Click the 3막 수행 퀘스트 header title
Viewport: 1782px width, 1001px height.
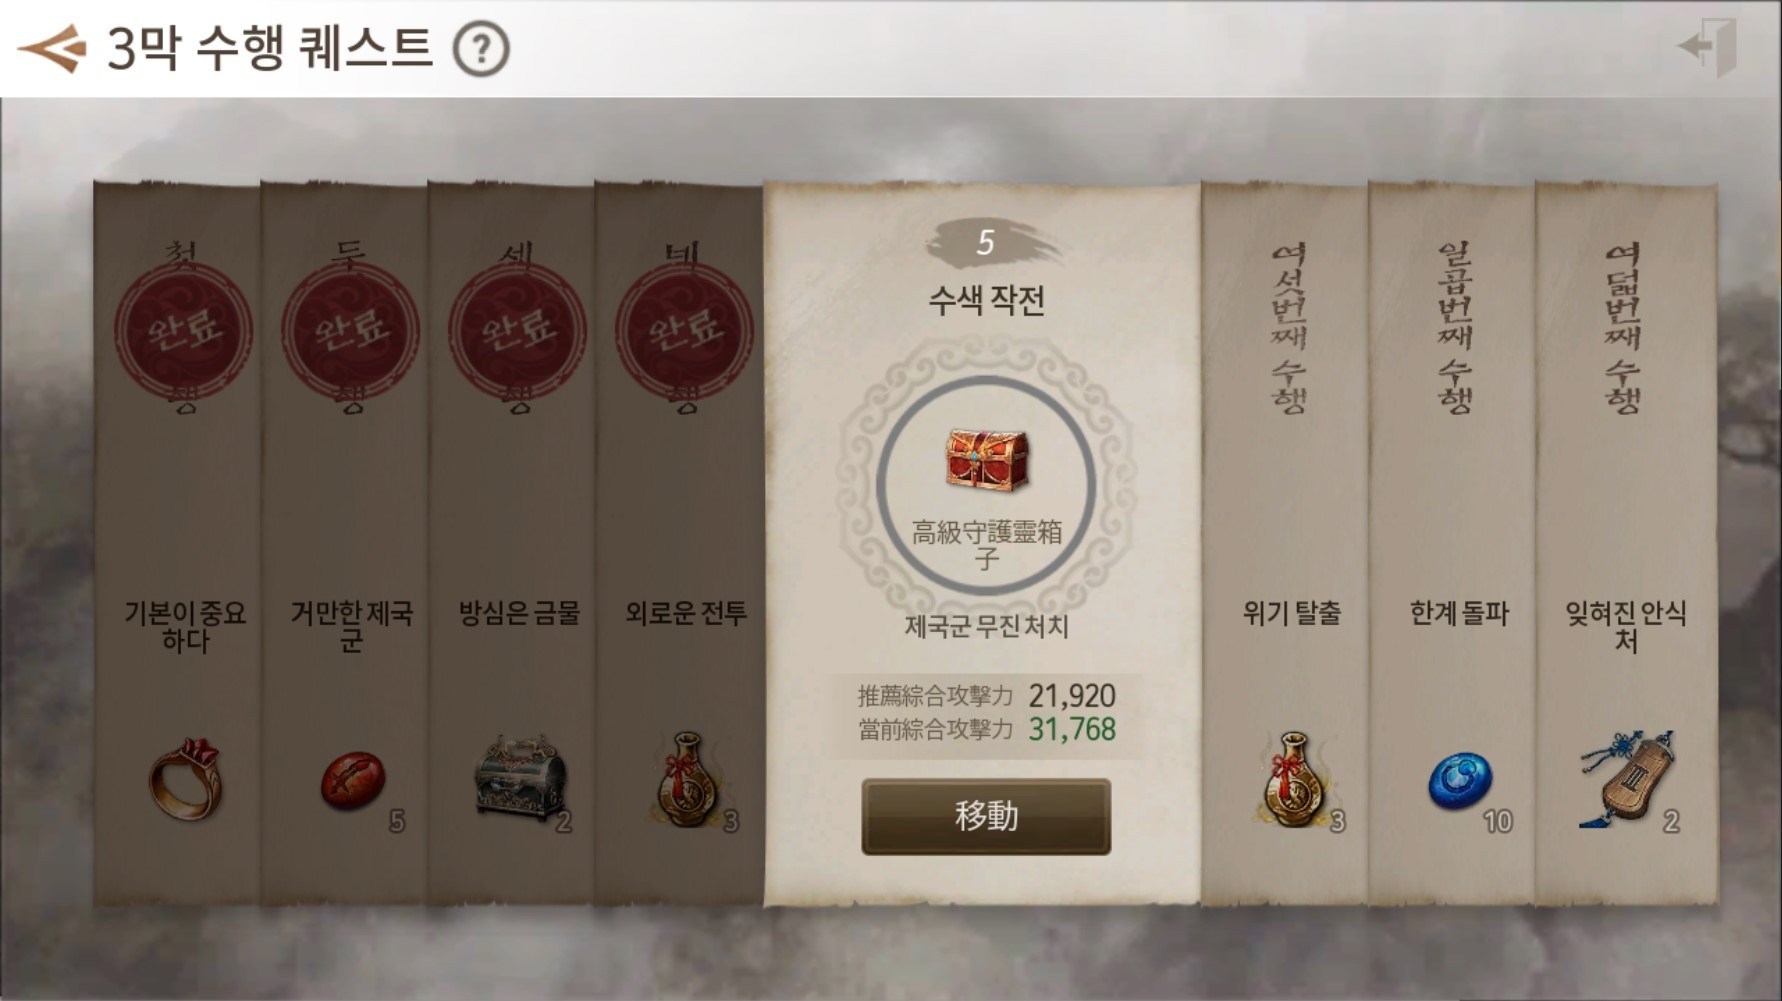[x=270, y=47]
